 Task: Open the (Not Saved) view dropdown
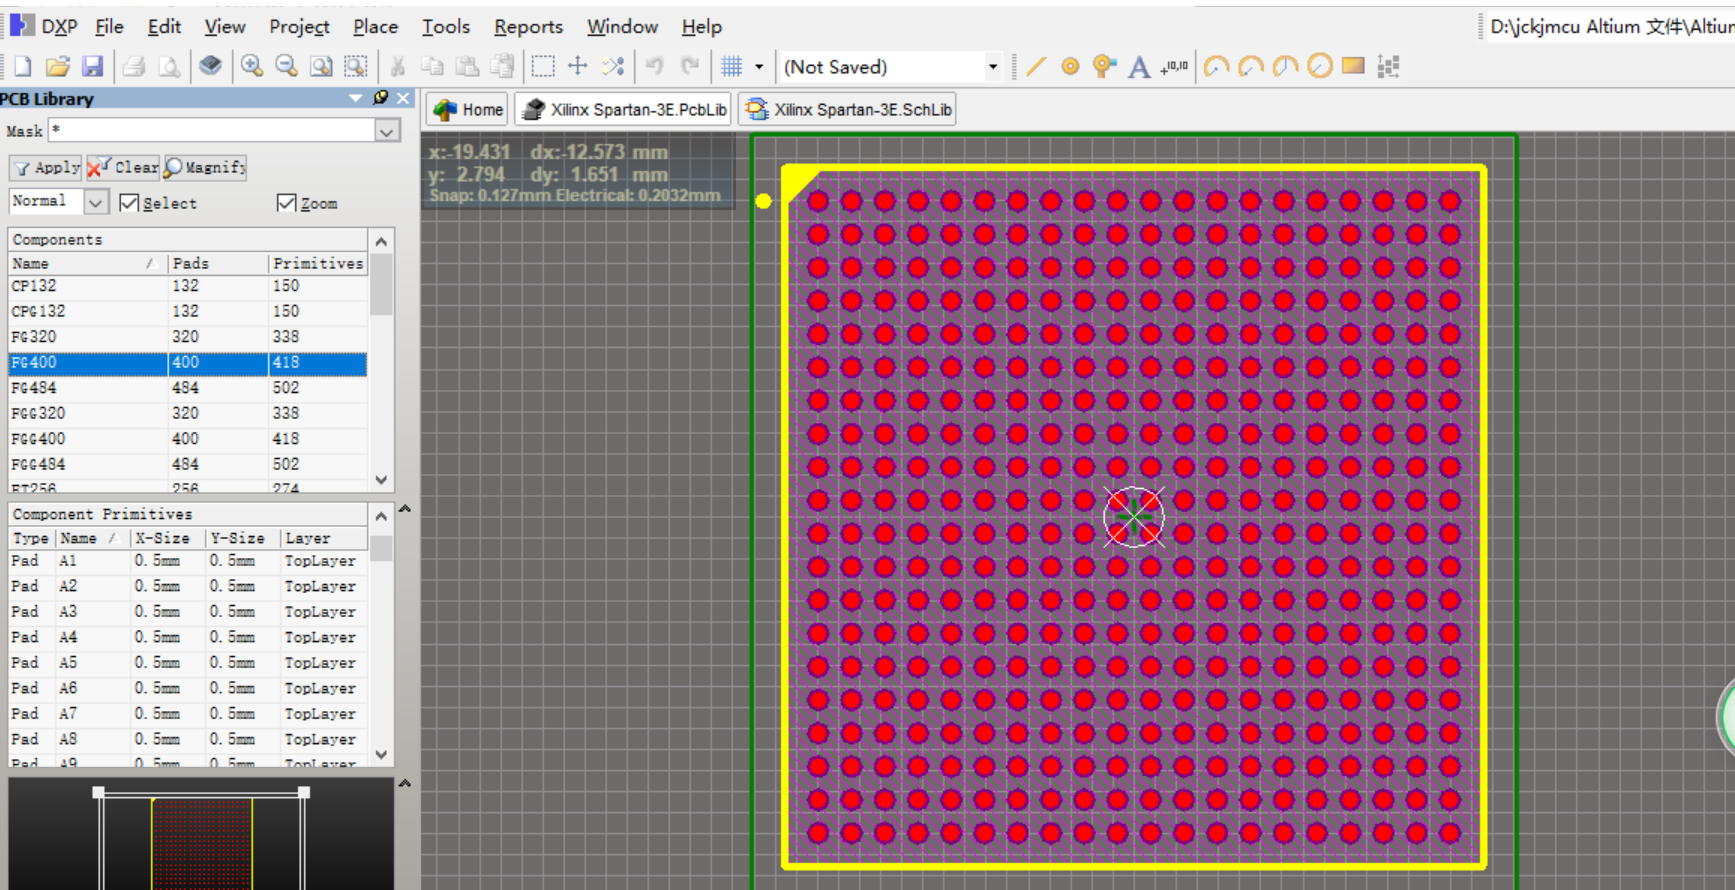(x=992, y=67)
